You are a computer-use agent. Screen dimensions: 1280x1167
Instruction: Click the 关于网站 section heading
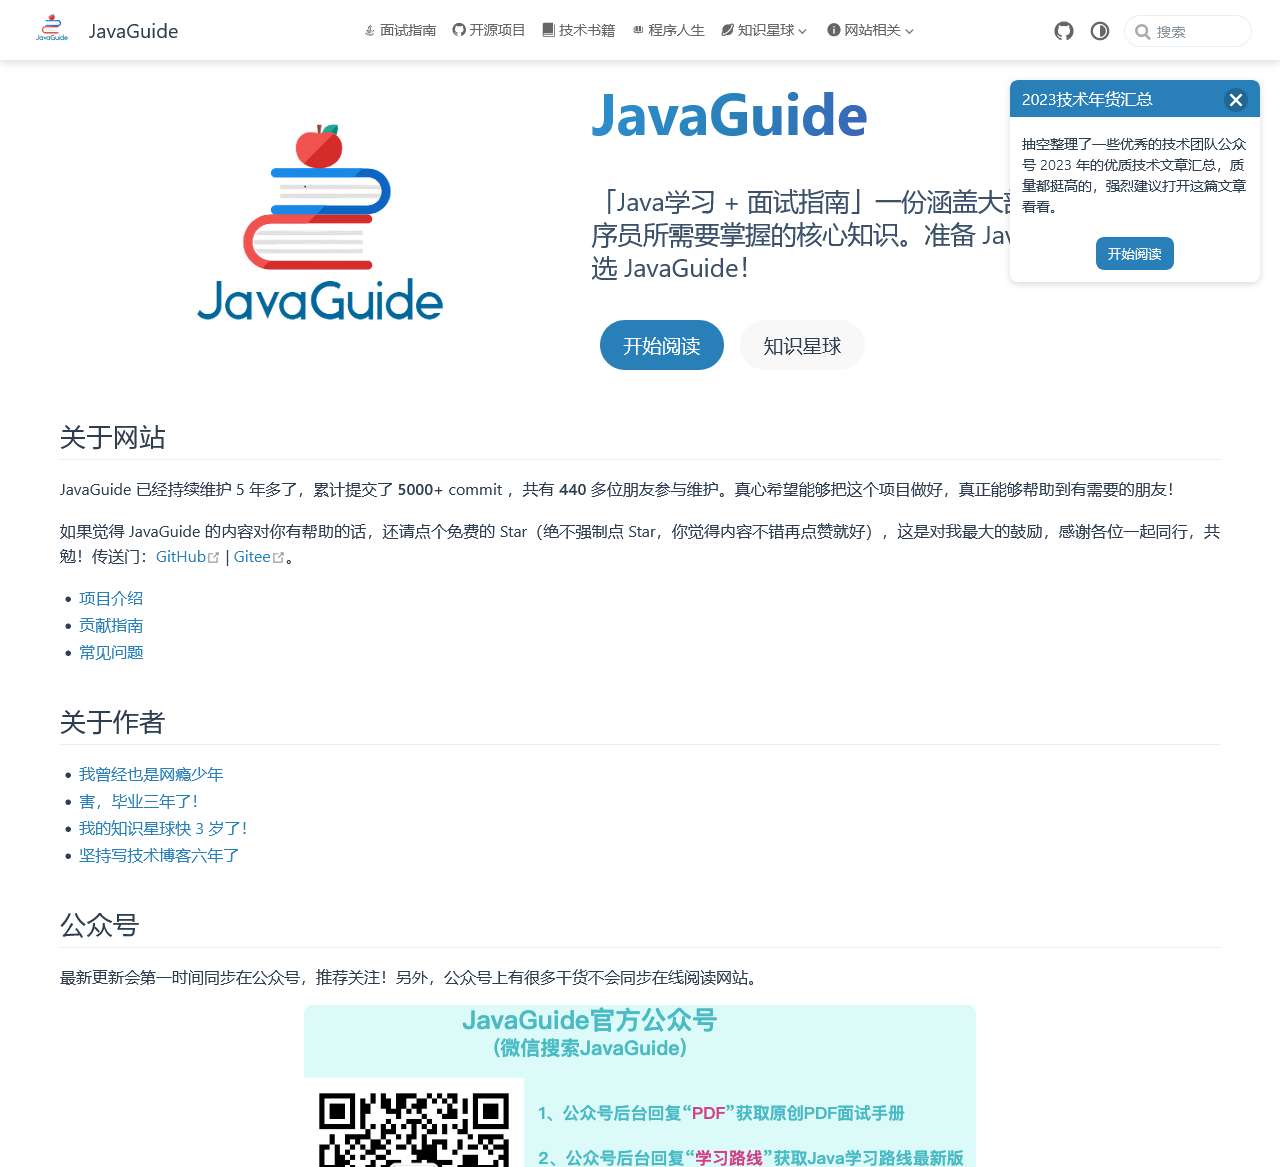pyautogui.click(x=112, y=437)
